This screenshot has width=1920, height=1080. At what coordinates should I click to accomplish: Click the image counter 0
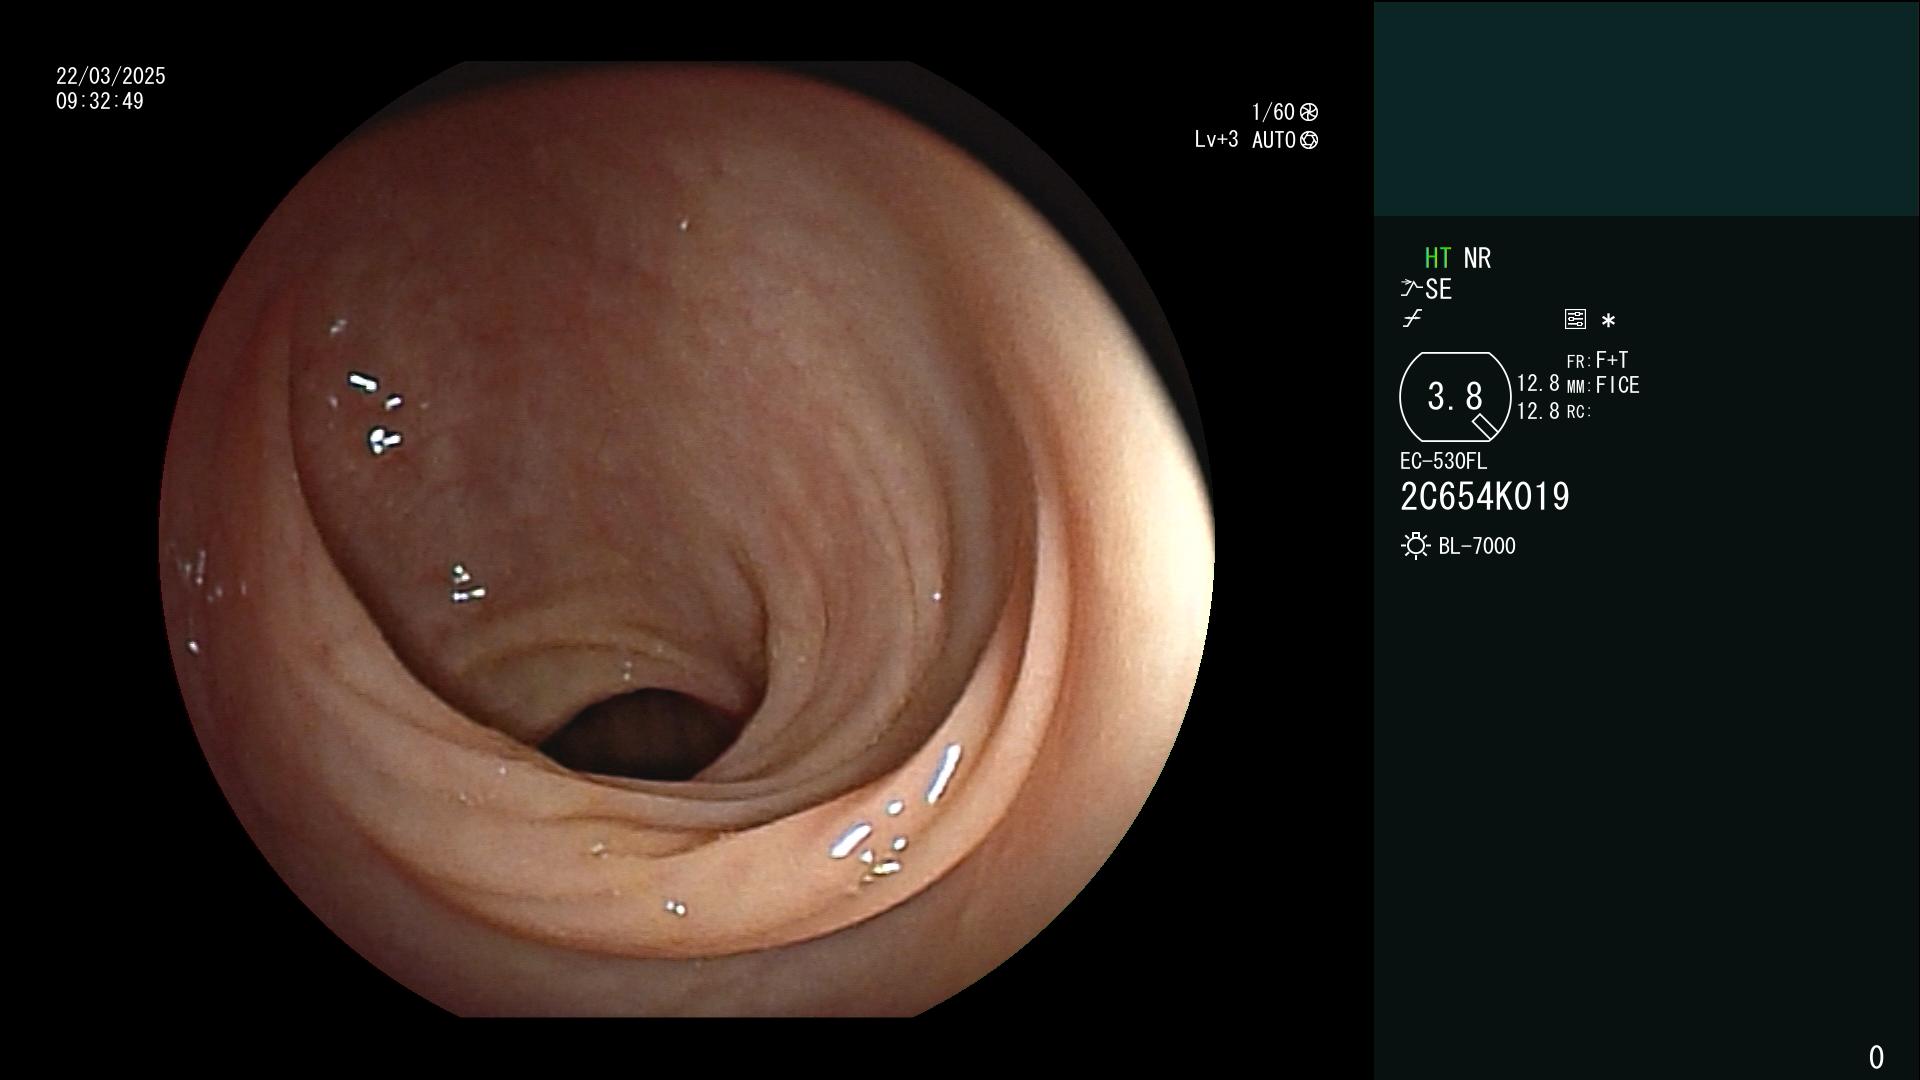(1876, 1057)
